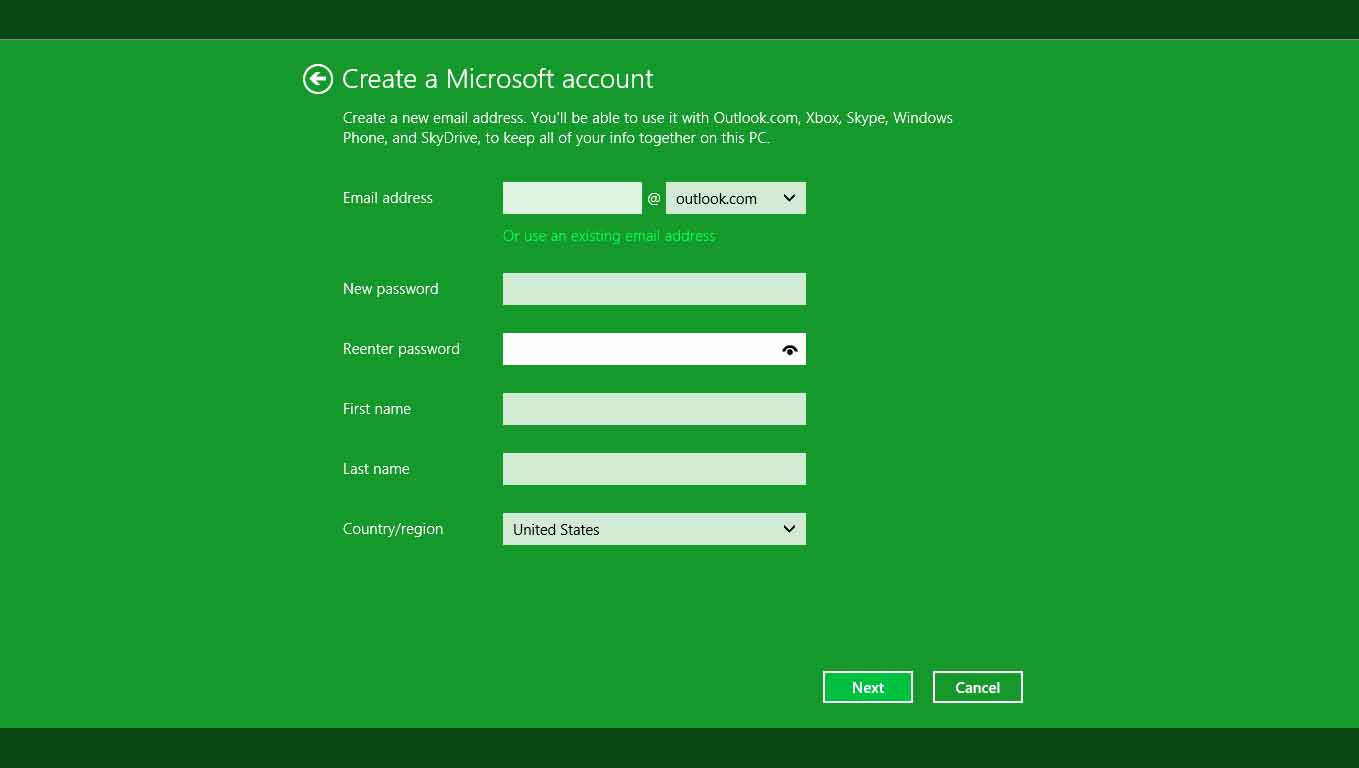This screenshot has width=1359, height=768.
Task: Click the 'Reenter password' label
Action: coord(401,349)
